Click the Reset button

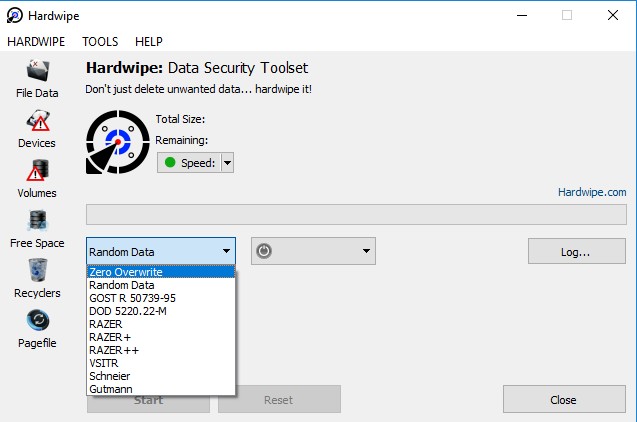[x=279, y=400]
